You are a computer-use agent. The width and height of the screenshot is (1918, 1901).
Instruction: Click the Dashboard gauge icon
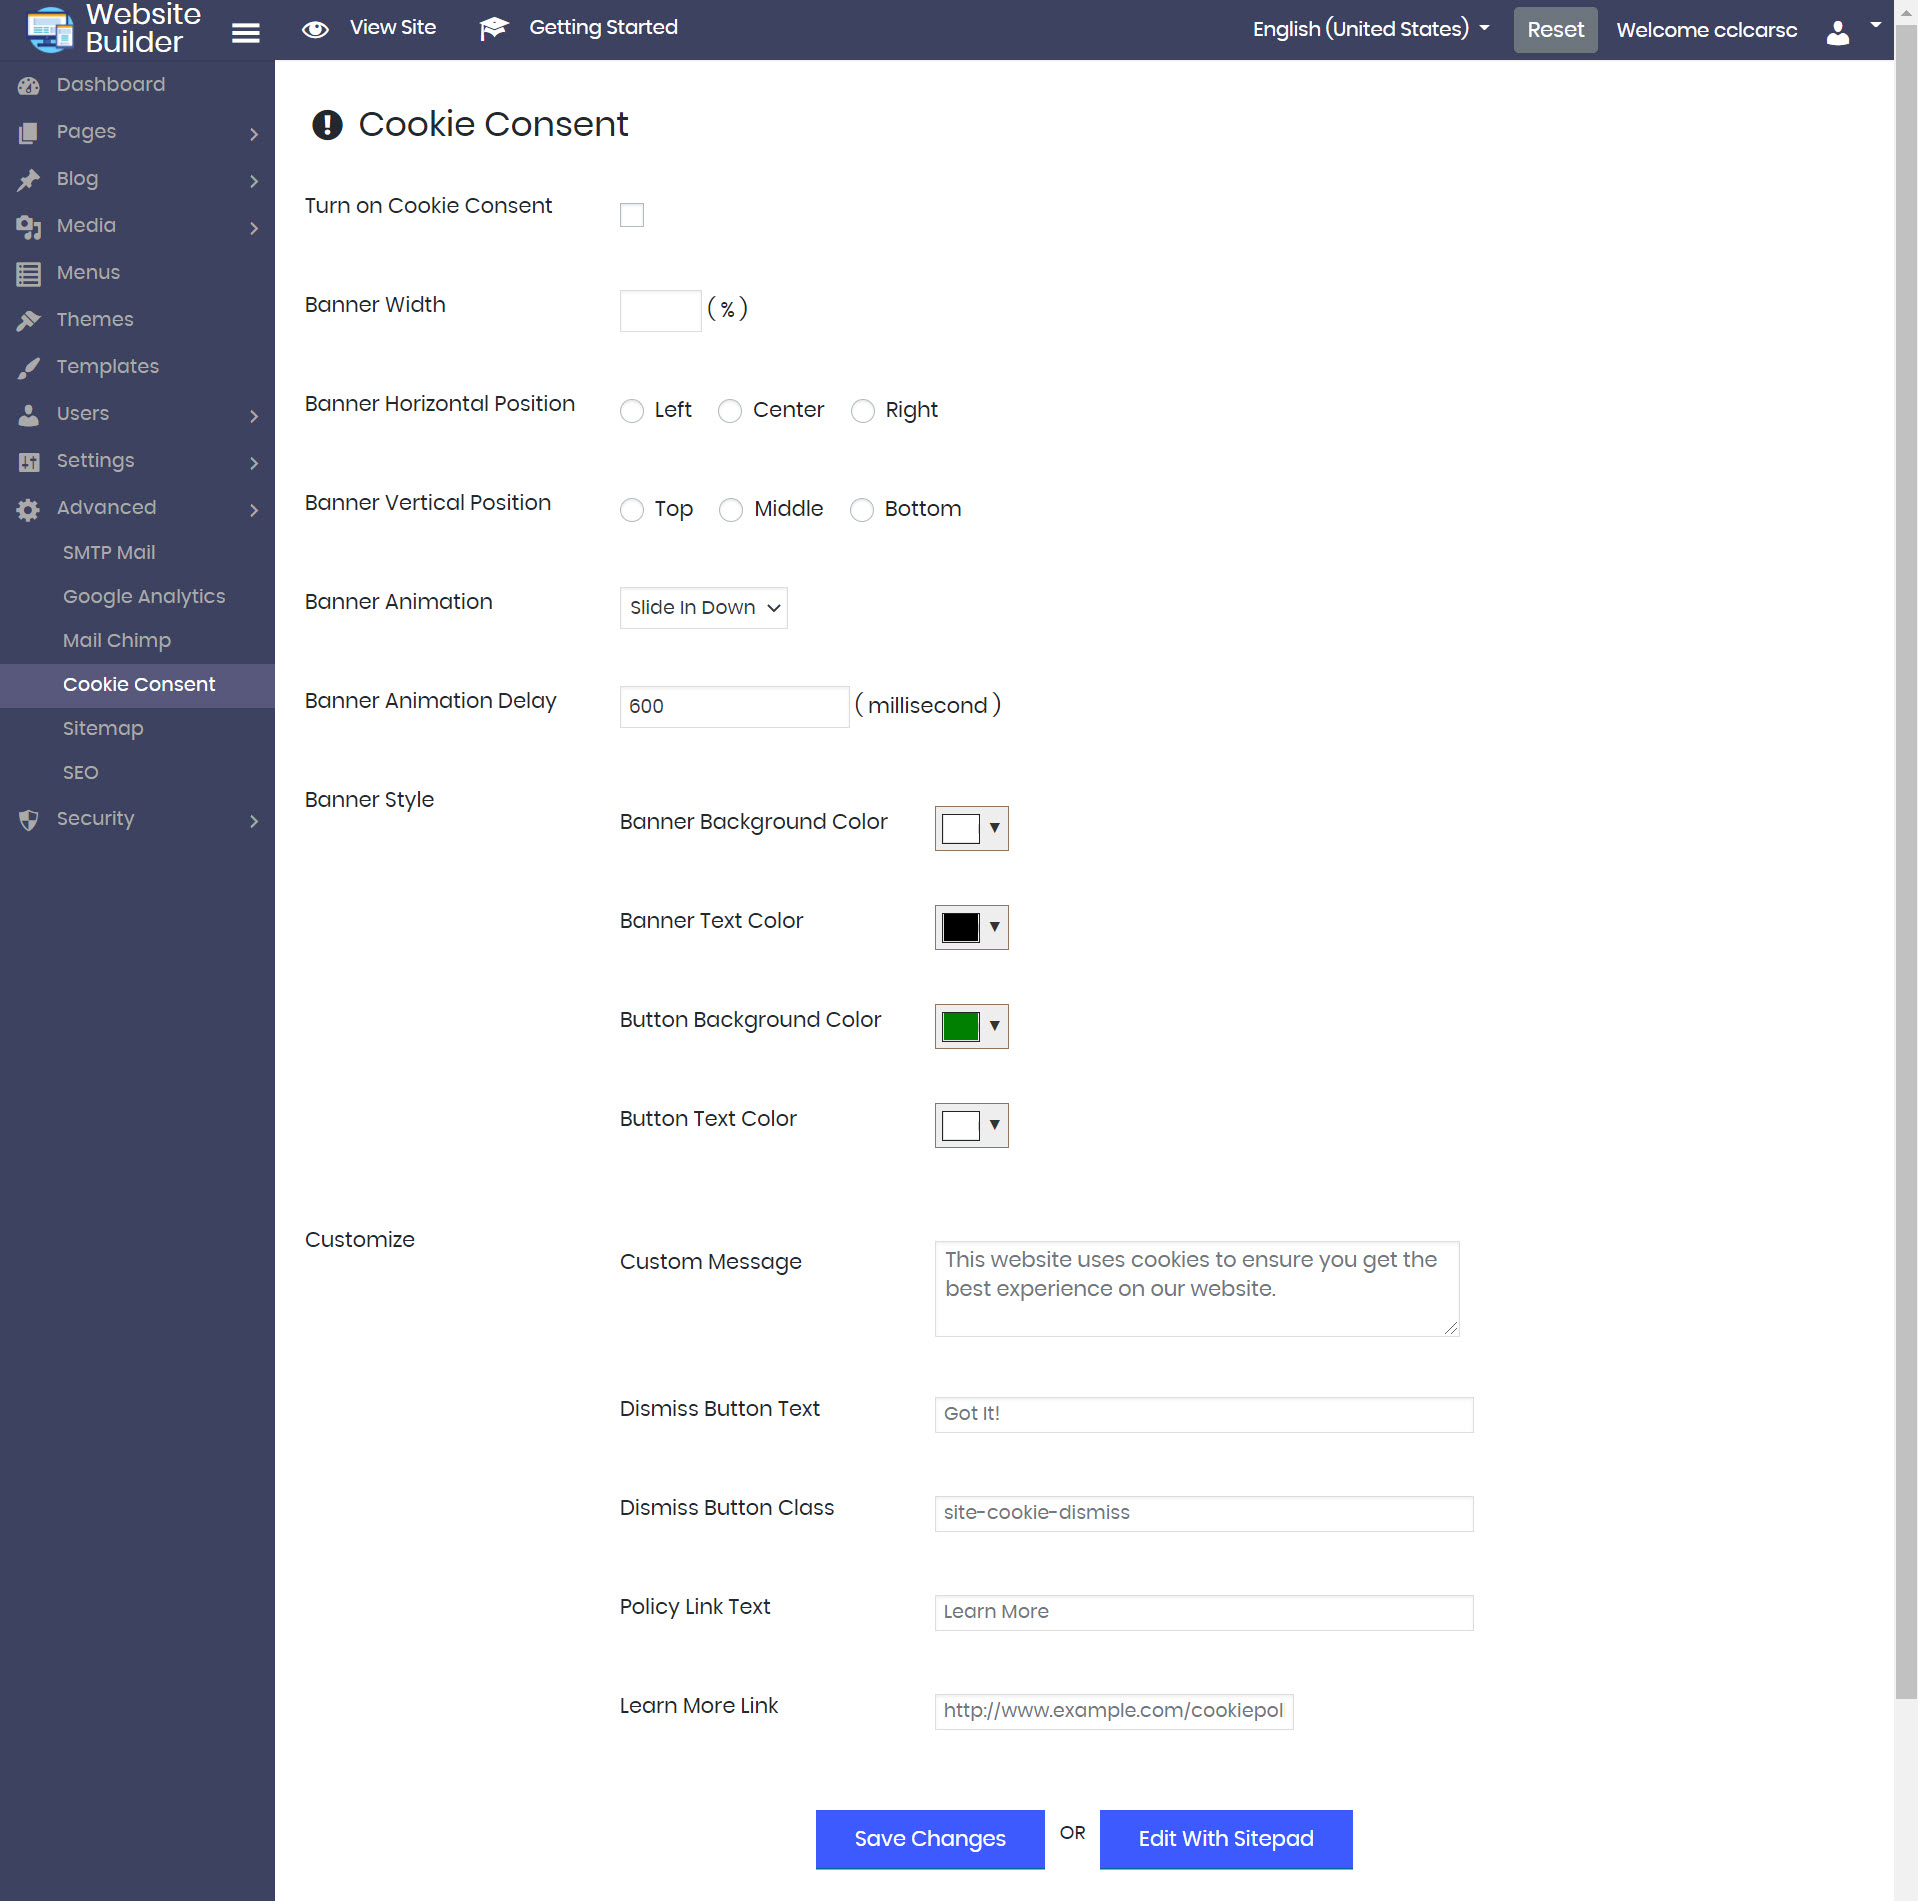pyautogui.click(x=28, y=86)
